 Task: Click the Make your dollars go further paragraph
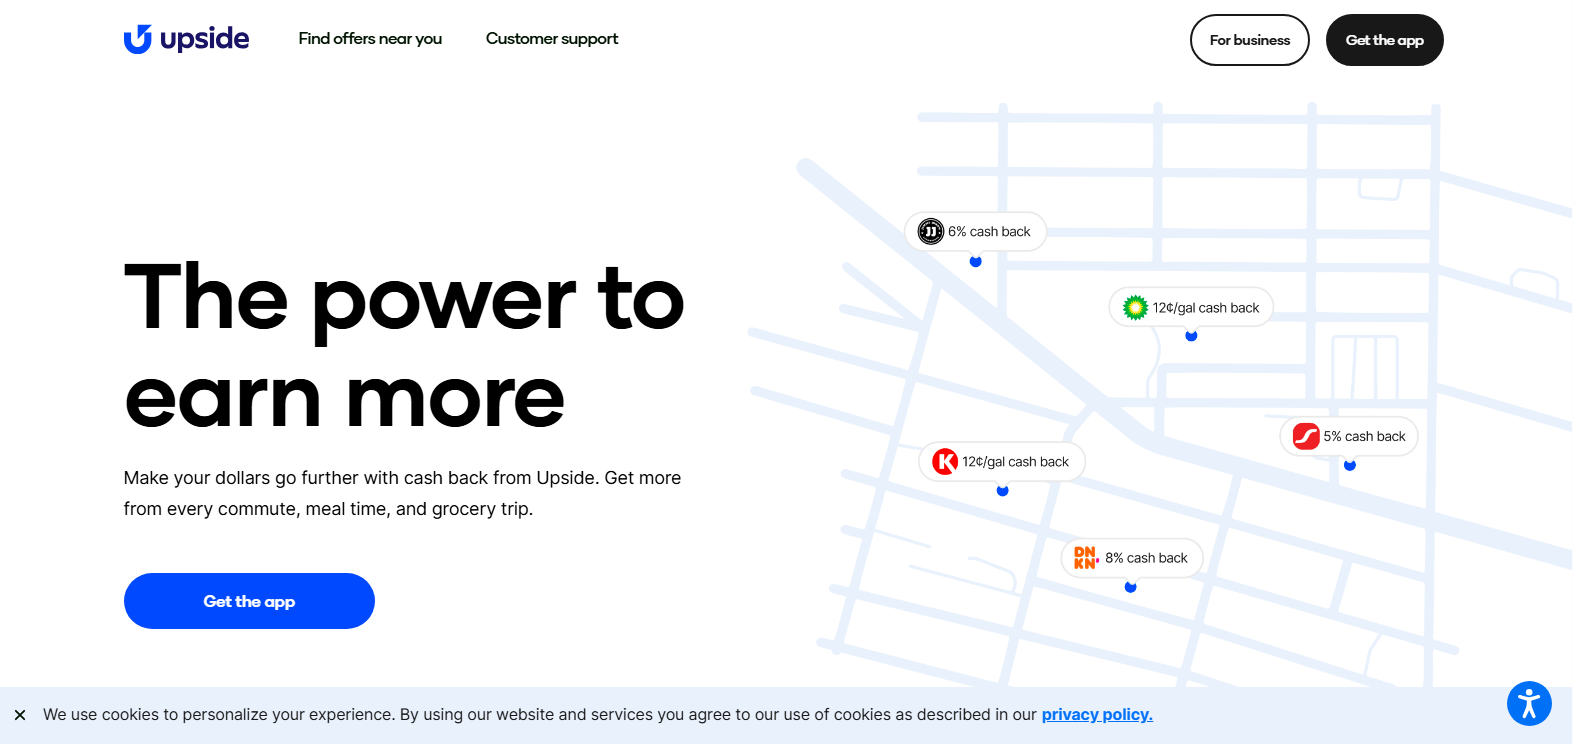pyautogui.click(x=402, y=493)
